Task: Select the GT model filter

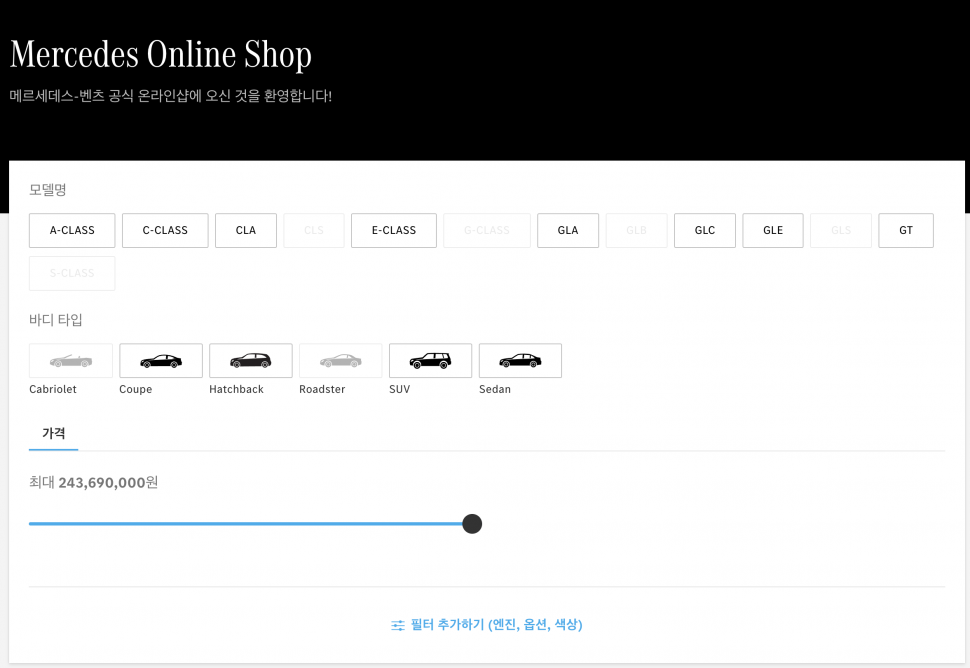Action: tap(906, 230)
